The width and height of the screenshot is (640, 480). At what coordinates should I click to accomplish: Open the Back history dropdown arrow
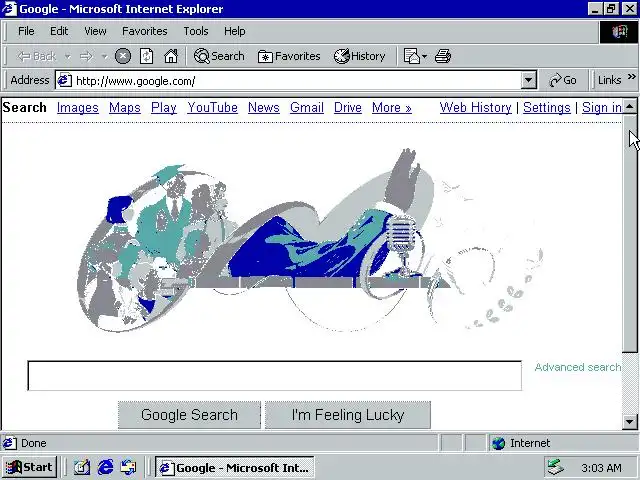[67, 56]
